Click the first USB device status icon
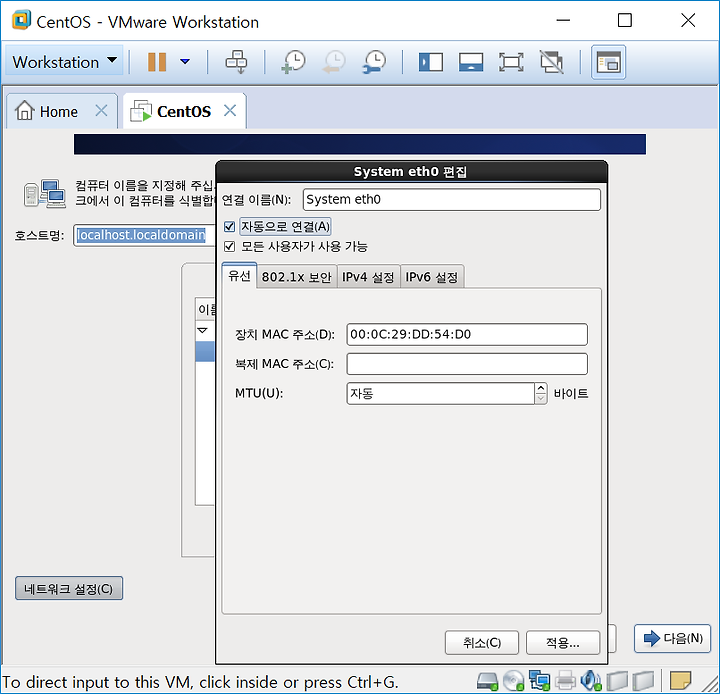The image size is (720, 694). [617, 681]
